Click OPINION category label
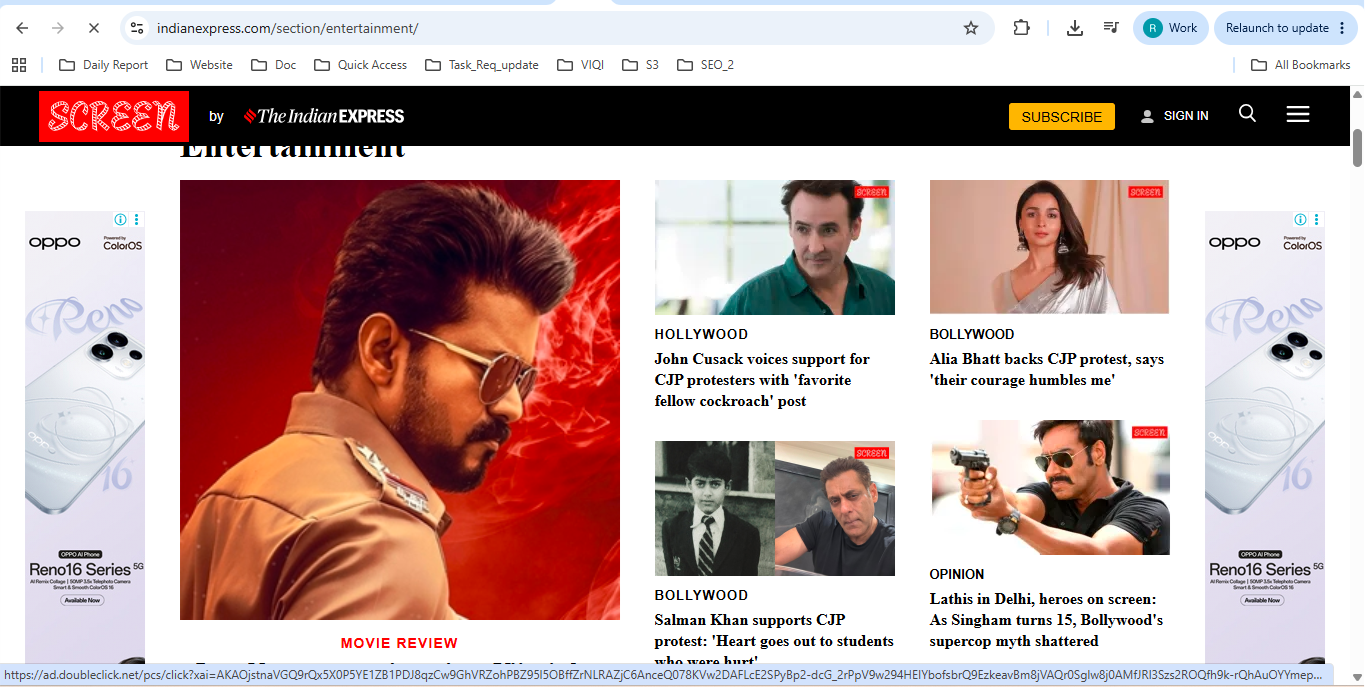Viewport: 1365px width, 688px height. click(957, 574)
